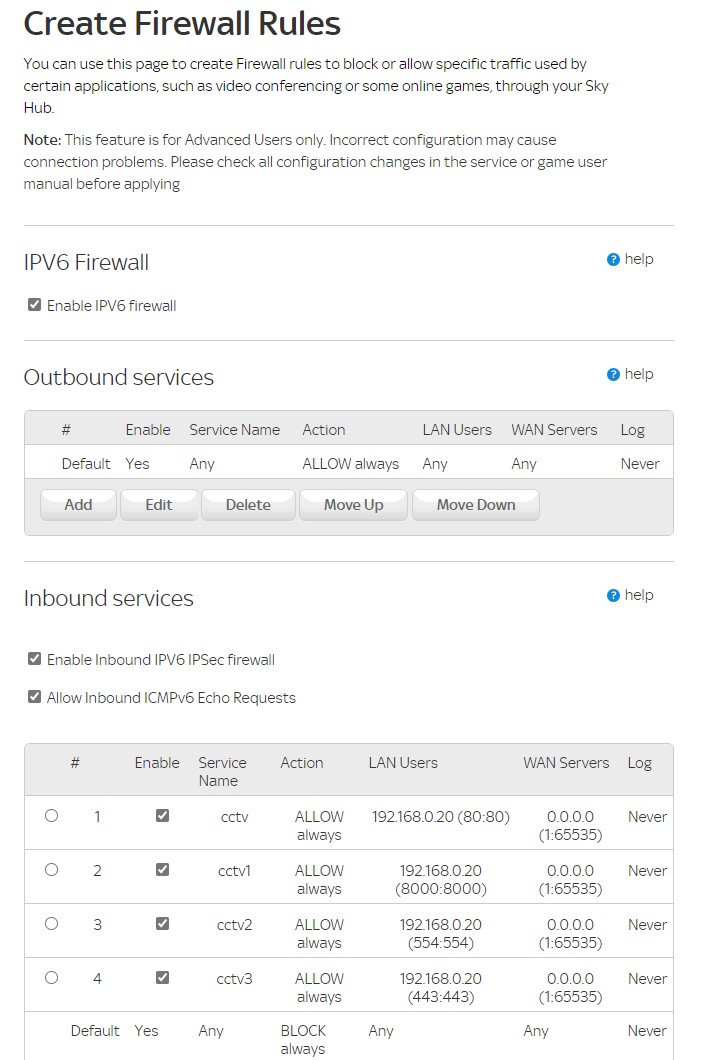Toggle the Enable IPV6 firewall checkbox
This screenshot has height=1060, width=708.
pos(35,305)
